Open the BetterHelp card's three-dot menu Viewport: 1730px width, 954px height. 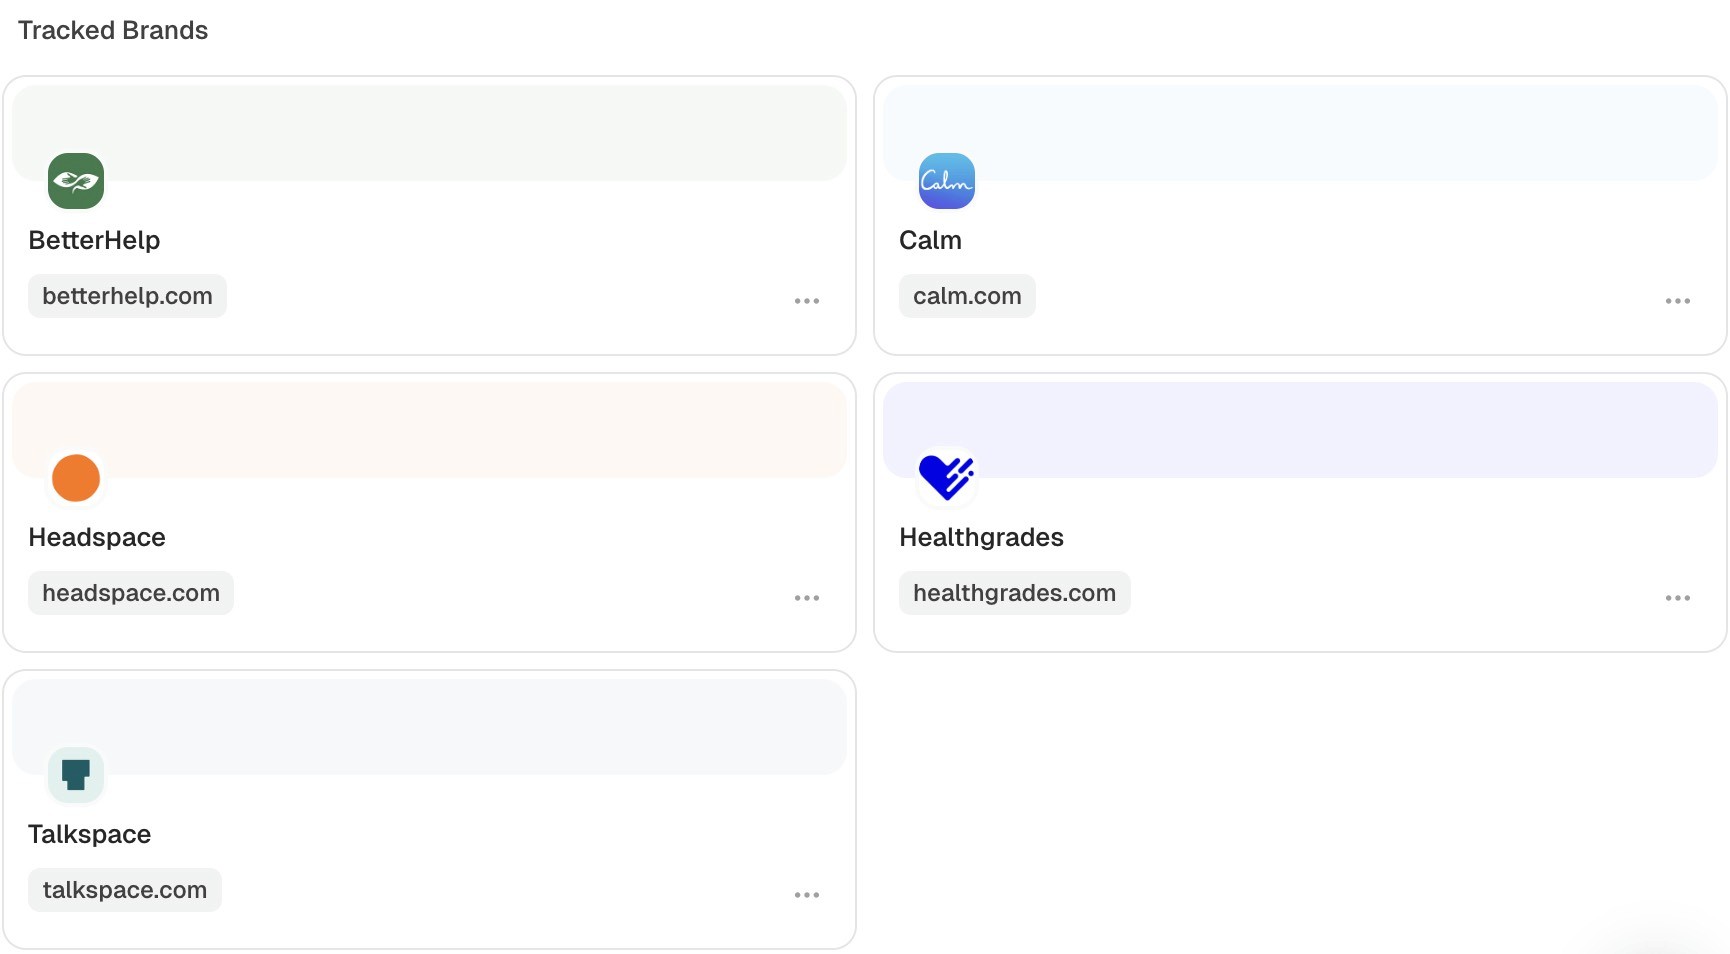click(x=807, y=301)
